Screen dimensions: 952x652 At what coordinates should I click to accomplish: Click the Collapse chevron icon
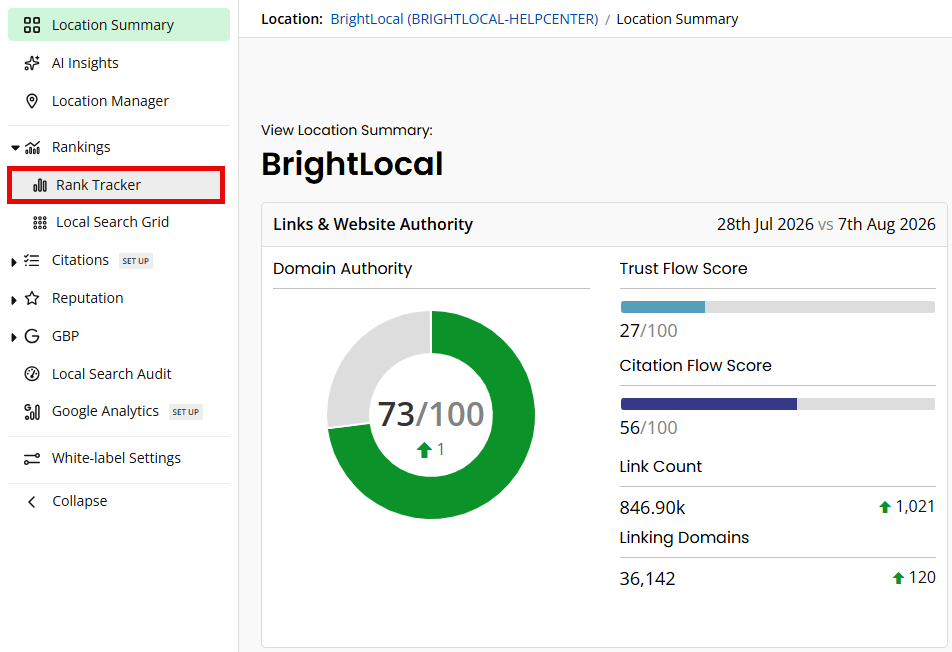click(x=32, y=501)
